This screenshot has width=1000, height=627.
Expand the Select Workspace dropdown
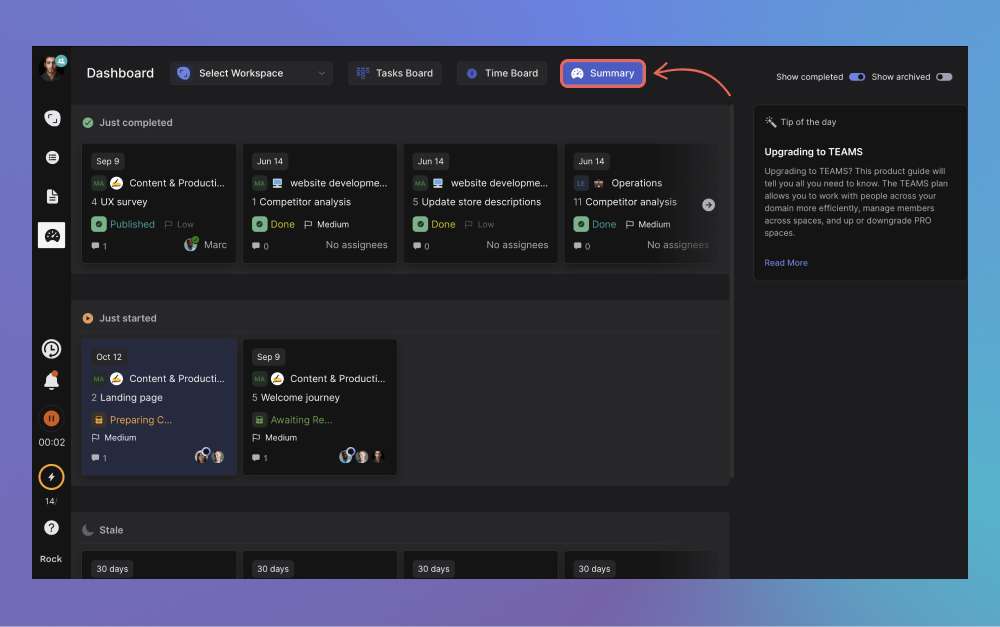tap(251, 73)
